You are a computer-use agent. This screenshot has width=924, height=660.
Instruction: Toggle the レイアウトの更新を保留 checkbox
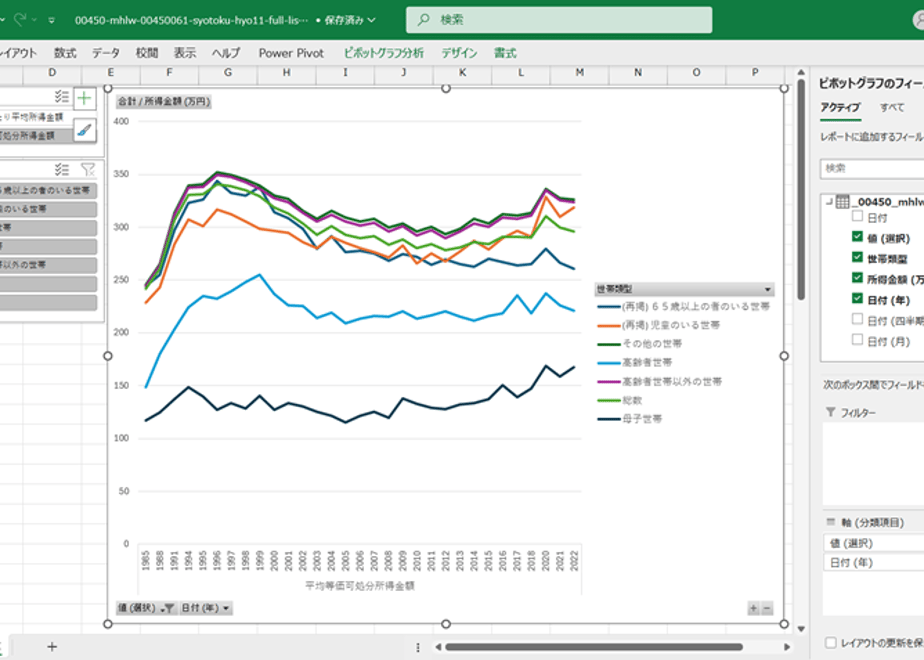(x=830, y=642)
